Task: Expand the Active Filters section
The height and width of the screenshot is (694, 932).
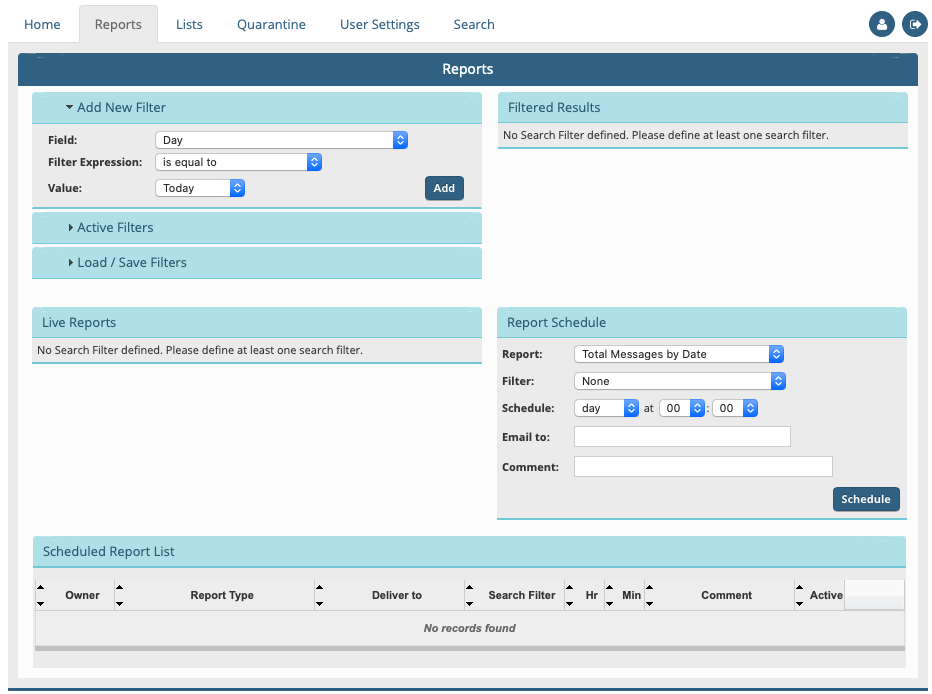Action: [x=115, y=228]
